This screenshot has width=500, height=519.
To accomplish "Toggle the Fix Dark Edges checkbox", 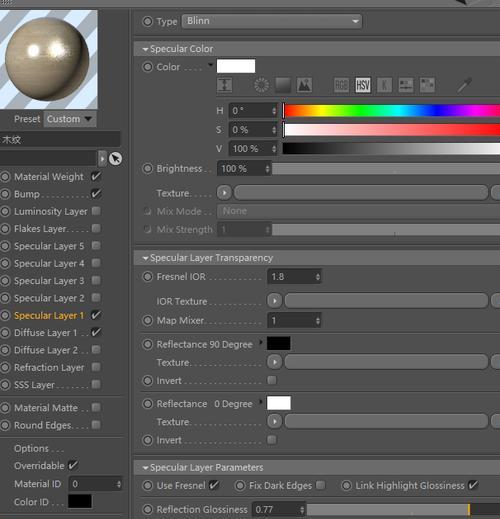I will (320, 485).
